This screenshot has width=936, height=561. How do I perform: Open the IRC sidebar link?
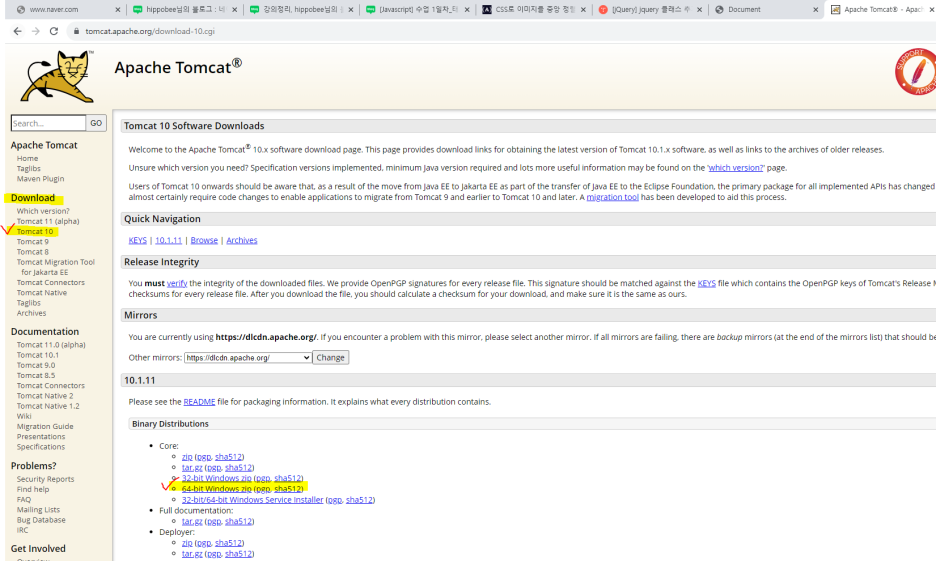(x=22, y=530)
